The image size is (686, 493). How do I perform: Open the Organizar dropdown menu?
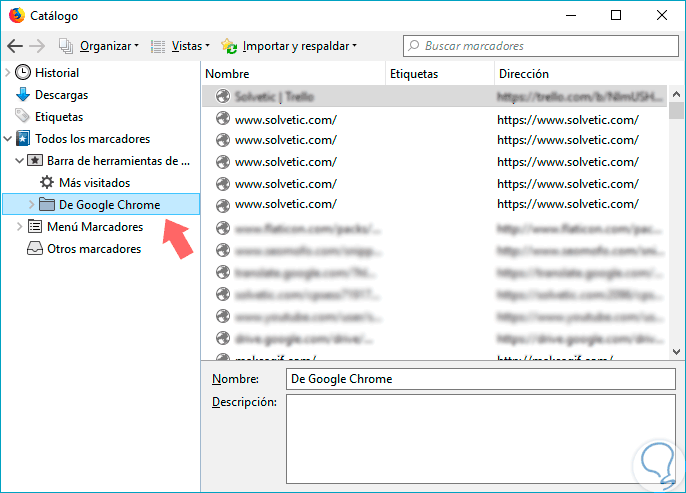tap(109, 46)
